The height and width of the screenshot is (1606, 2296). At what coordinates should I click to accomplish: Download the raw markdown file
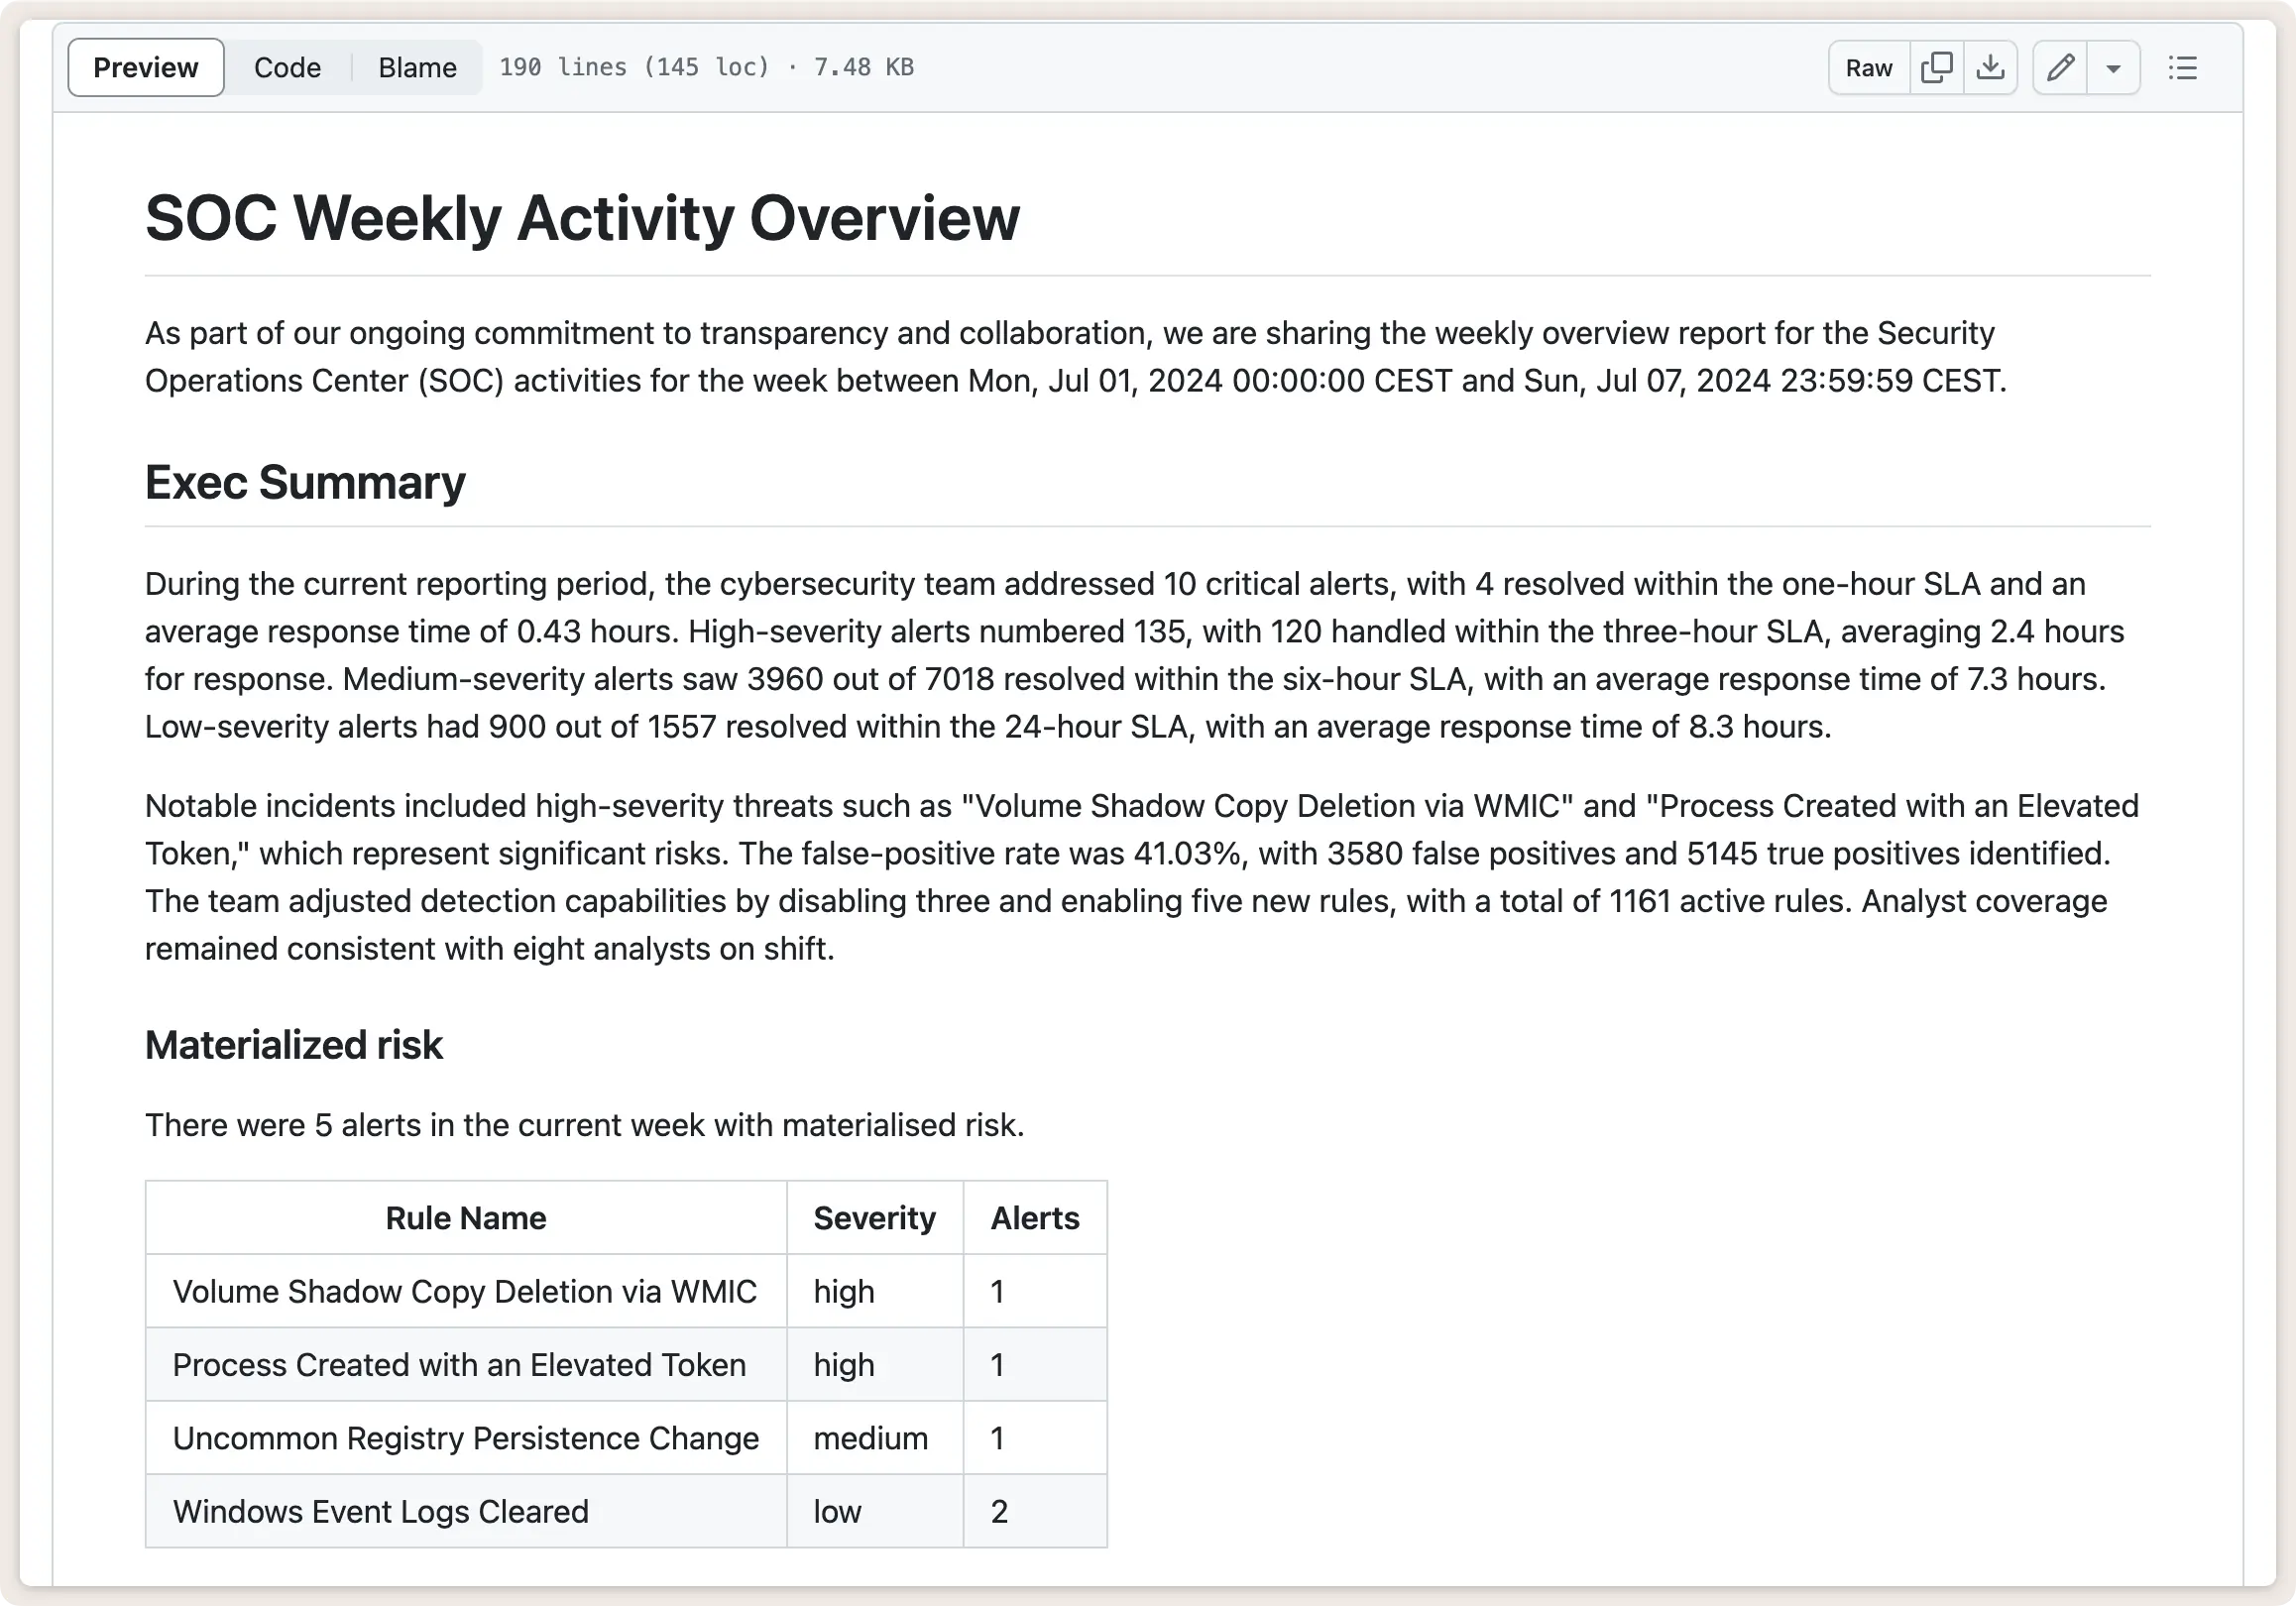tap(1991, 67)
